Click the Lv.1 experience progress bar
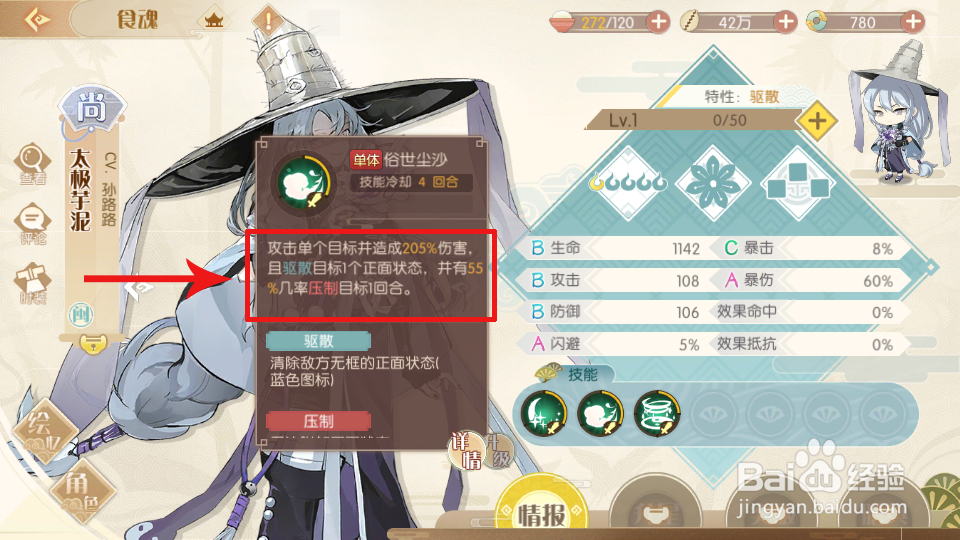Viewport: 960px width, 540px height. [x=693, y=120]
